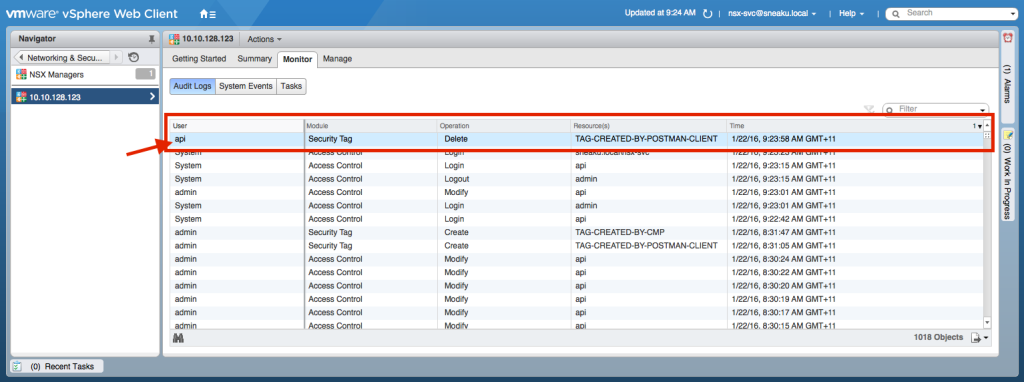Open the Manage tab
1024x382 pixels.
pyautogui.click(x=337, y=59)
